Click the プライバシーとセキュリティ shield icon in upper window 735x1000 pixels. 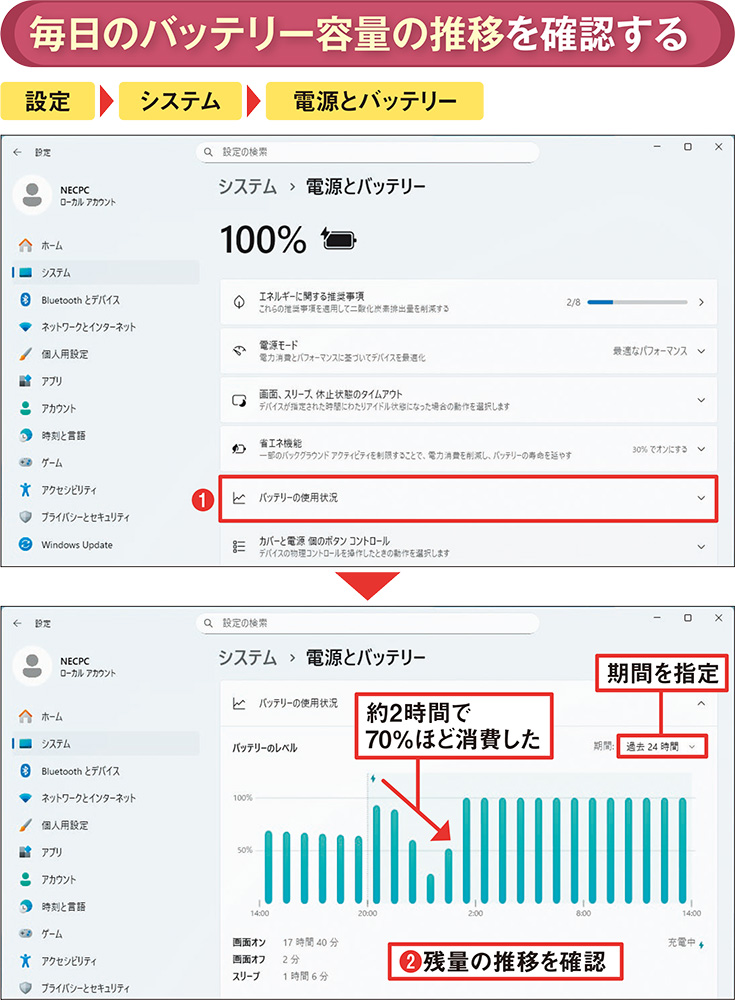[x=26, y=517]
